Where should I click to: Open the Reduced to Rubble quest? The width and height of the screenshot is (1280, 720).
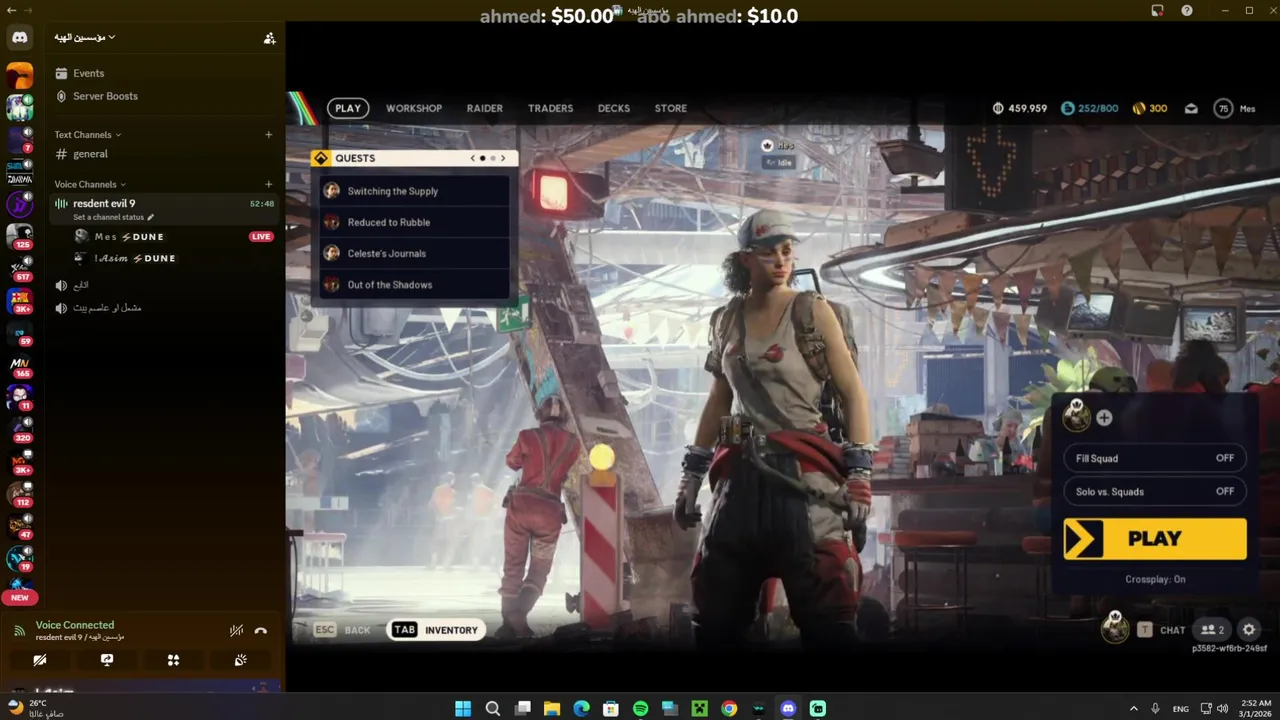415,222
